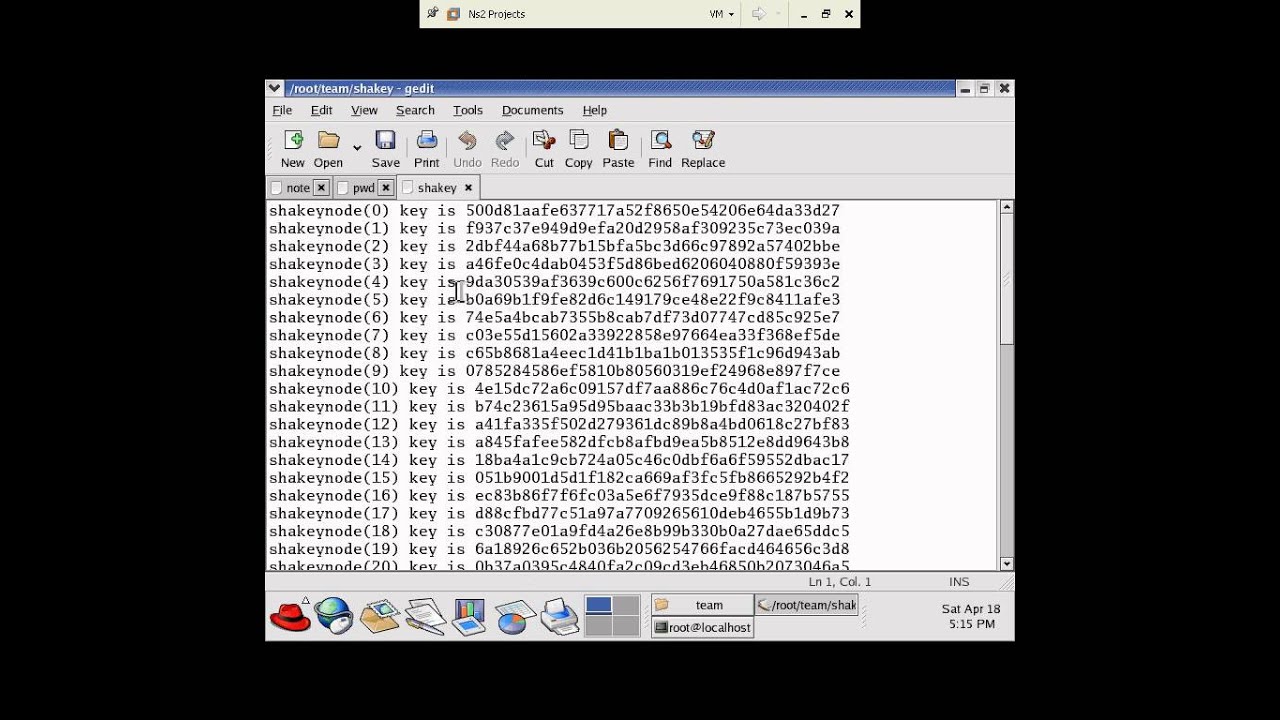Open the View menu
Viewport: 1280px width, 720px height.
point(364,110)
